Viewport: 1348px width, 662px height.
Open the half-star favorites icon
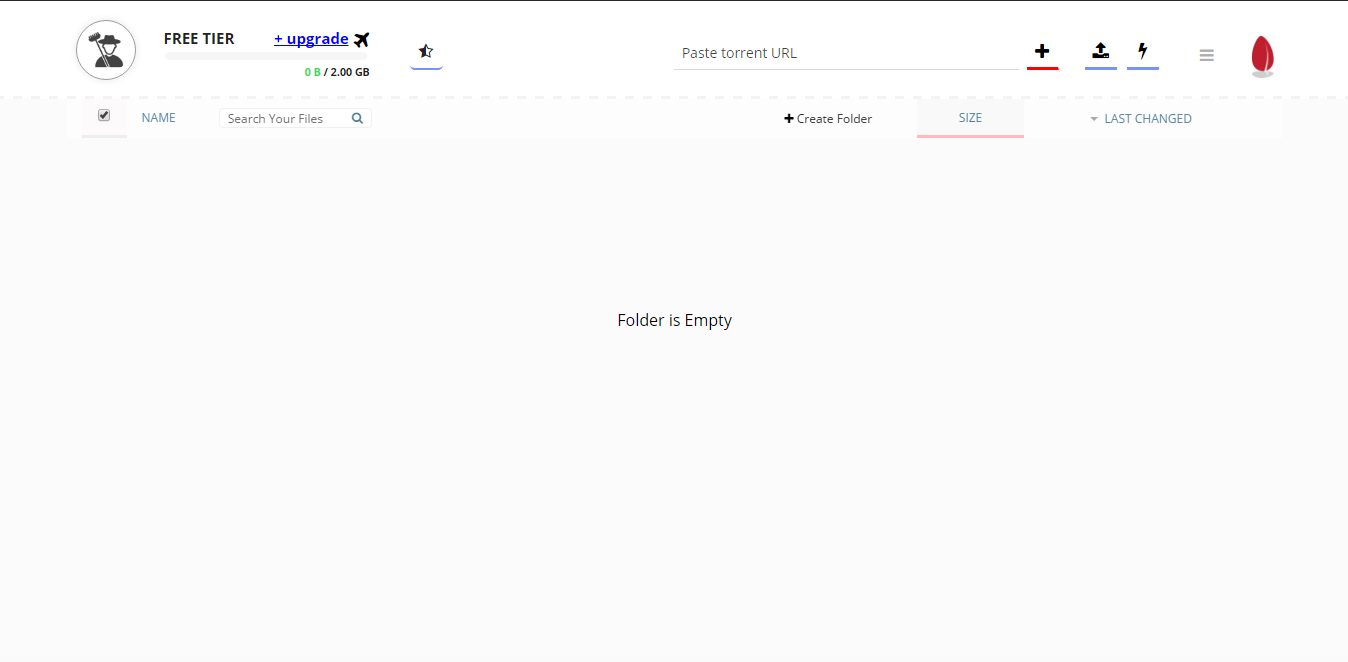[426, 51]
